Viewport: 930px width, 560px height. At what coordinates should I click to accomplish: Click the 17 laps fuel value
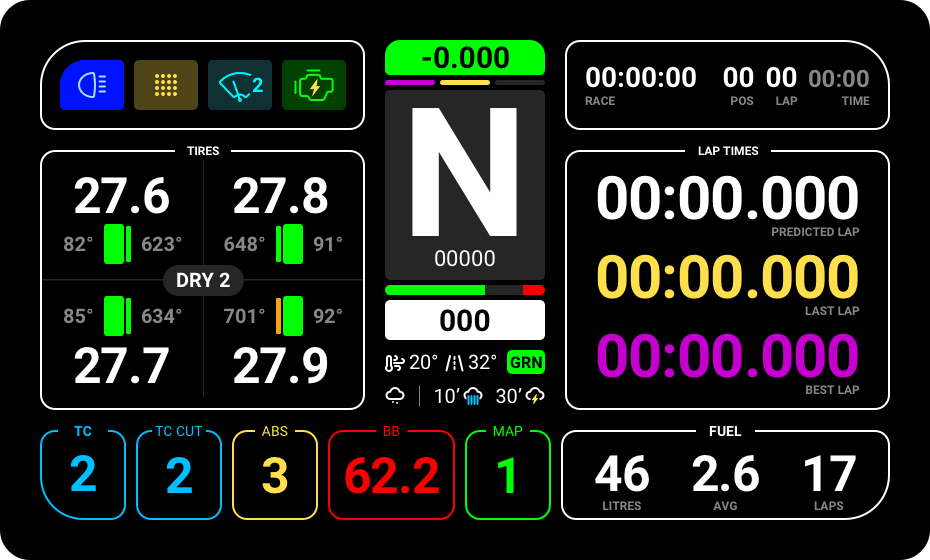pos(829,475)
